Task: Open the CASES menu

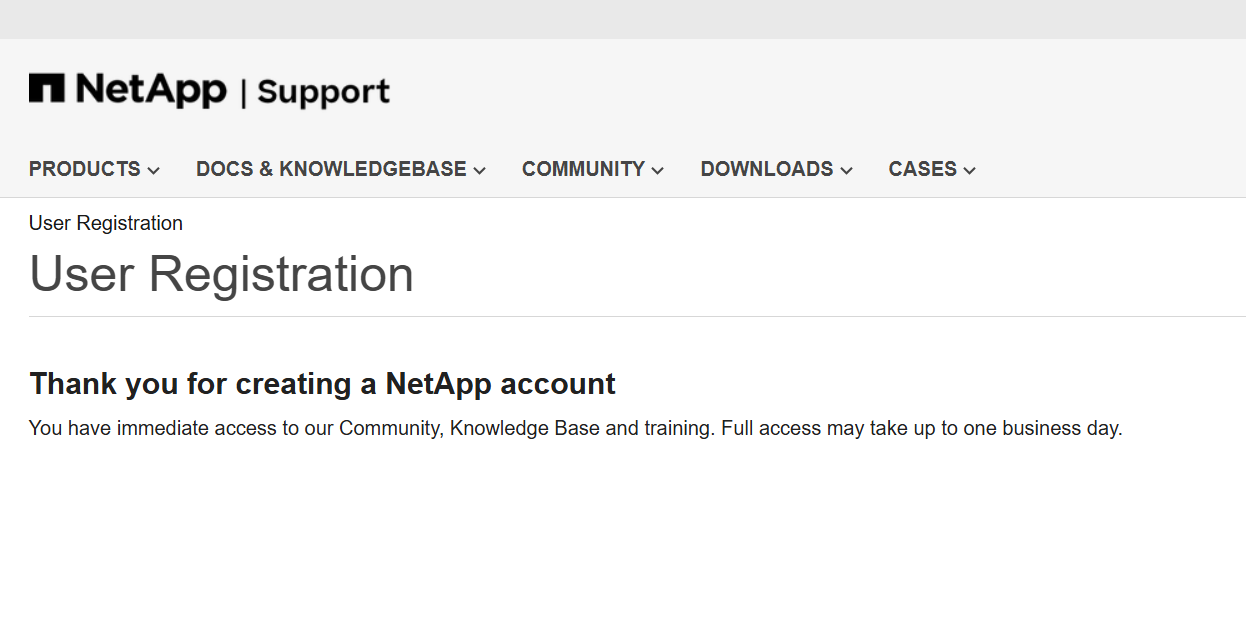Action: click(923, 169)
